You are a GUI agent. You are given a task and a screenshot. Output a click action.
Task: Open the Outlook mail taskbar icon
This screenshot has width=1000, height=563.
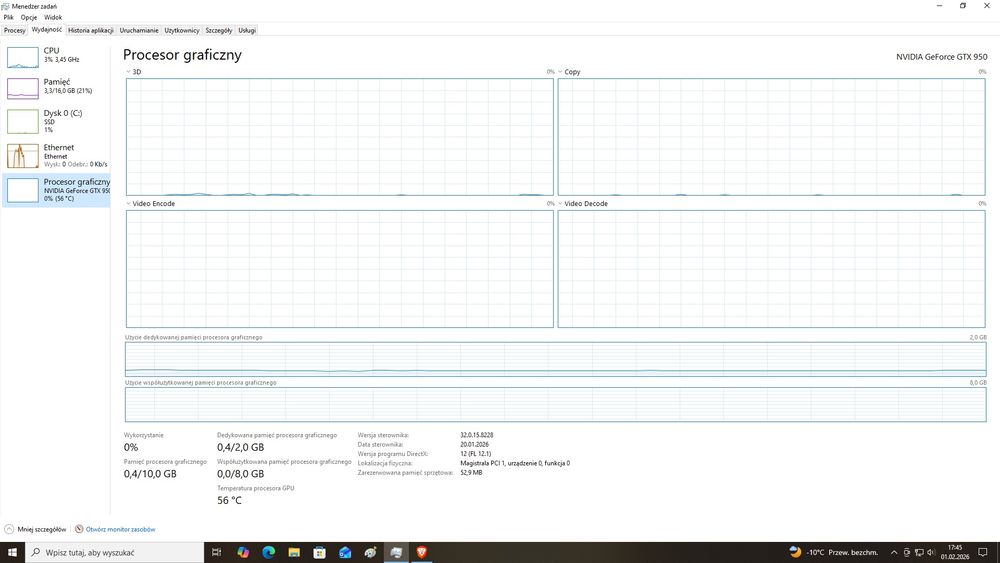pos(345,552)
